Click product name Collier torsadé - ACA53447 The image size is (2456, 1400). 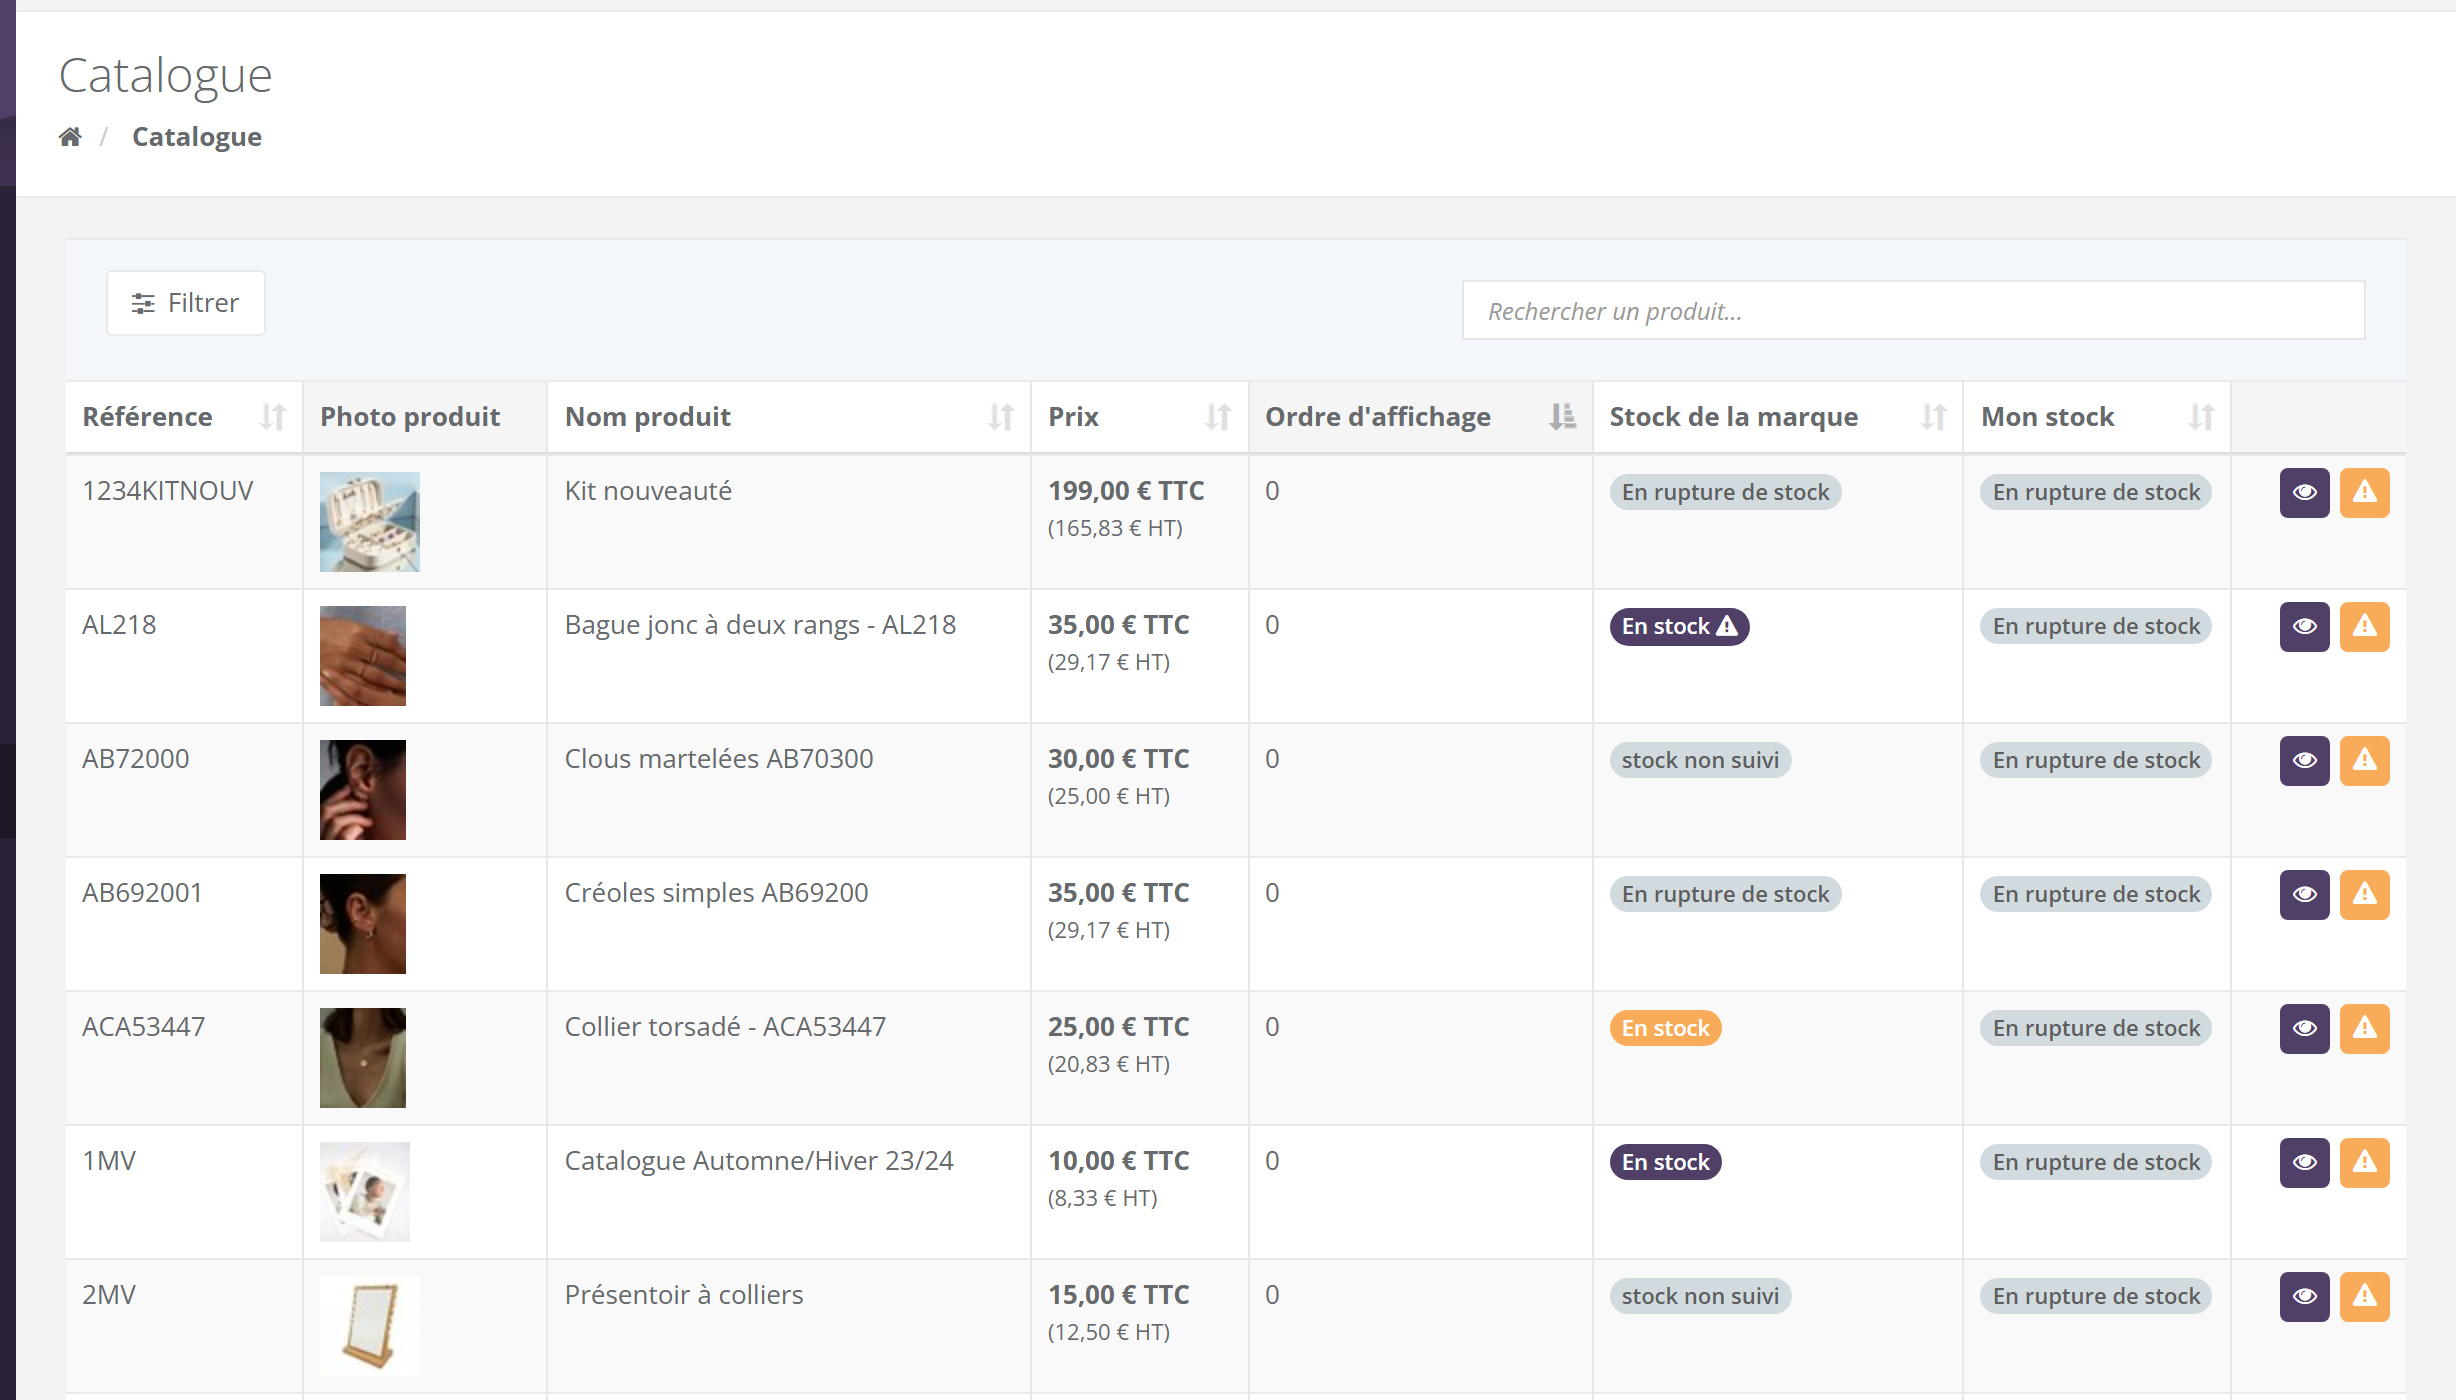click(x=725, y=1027)
